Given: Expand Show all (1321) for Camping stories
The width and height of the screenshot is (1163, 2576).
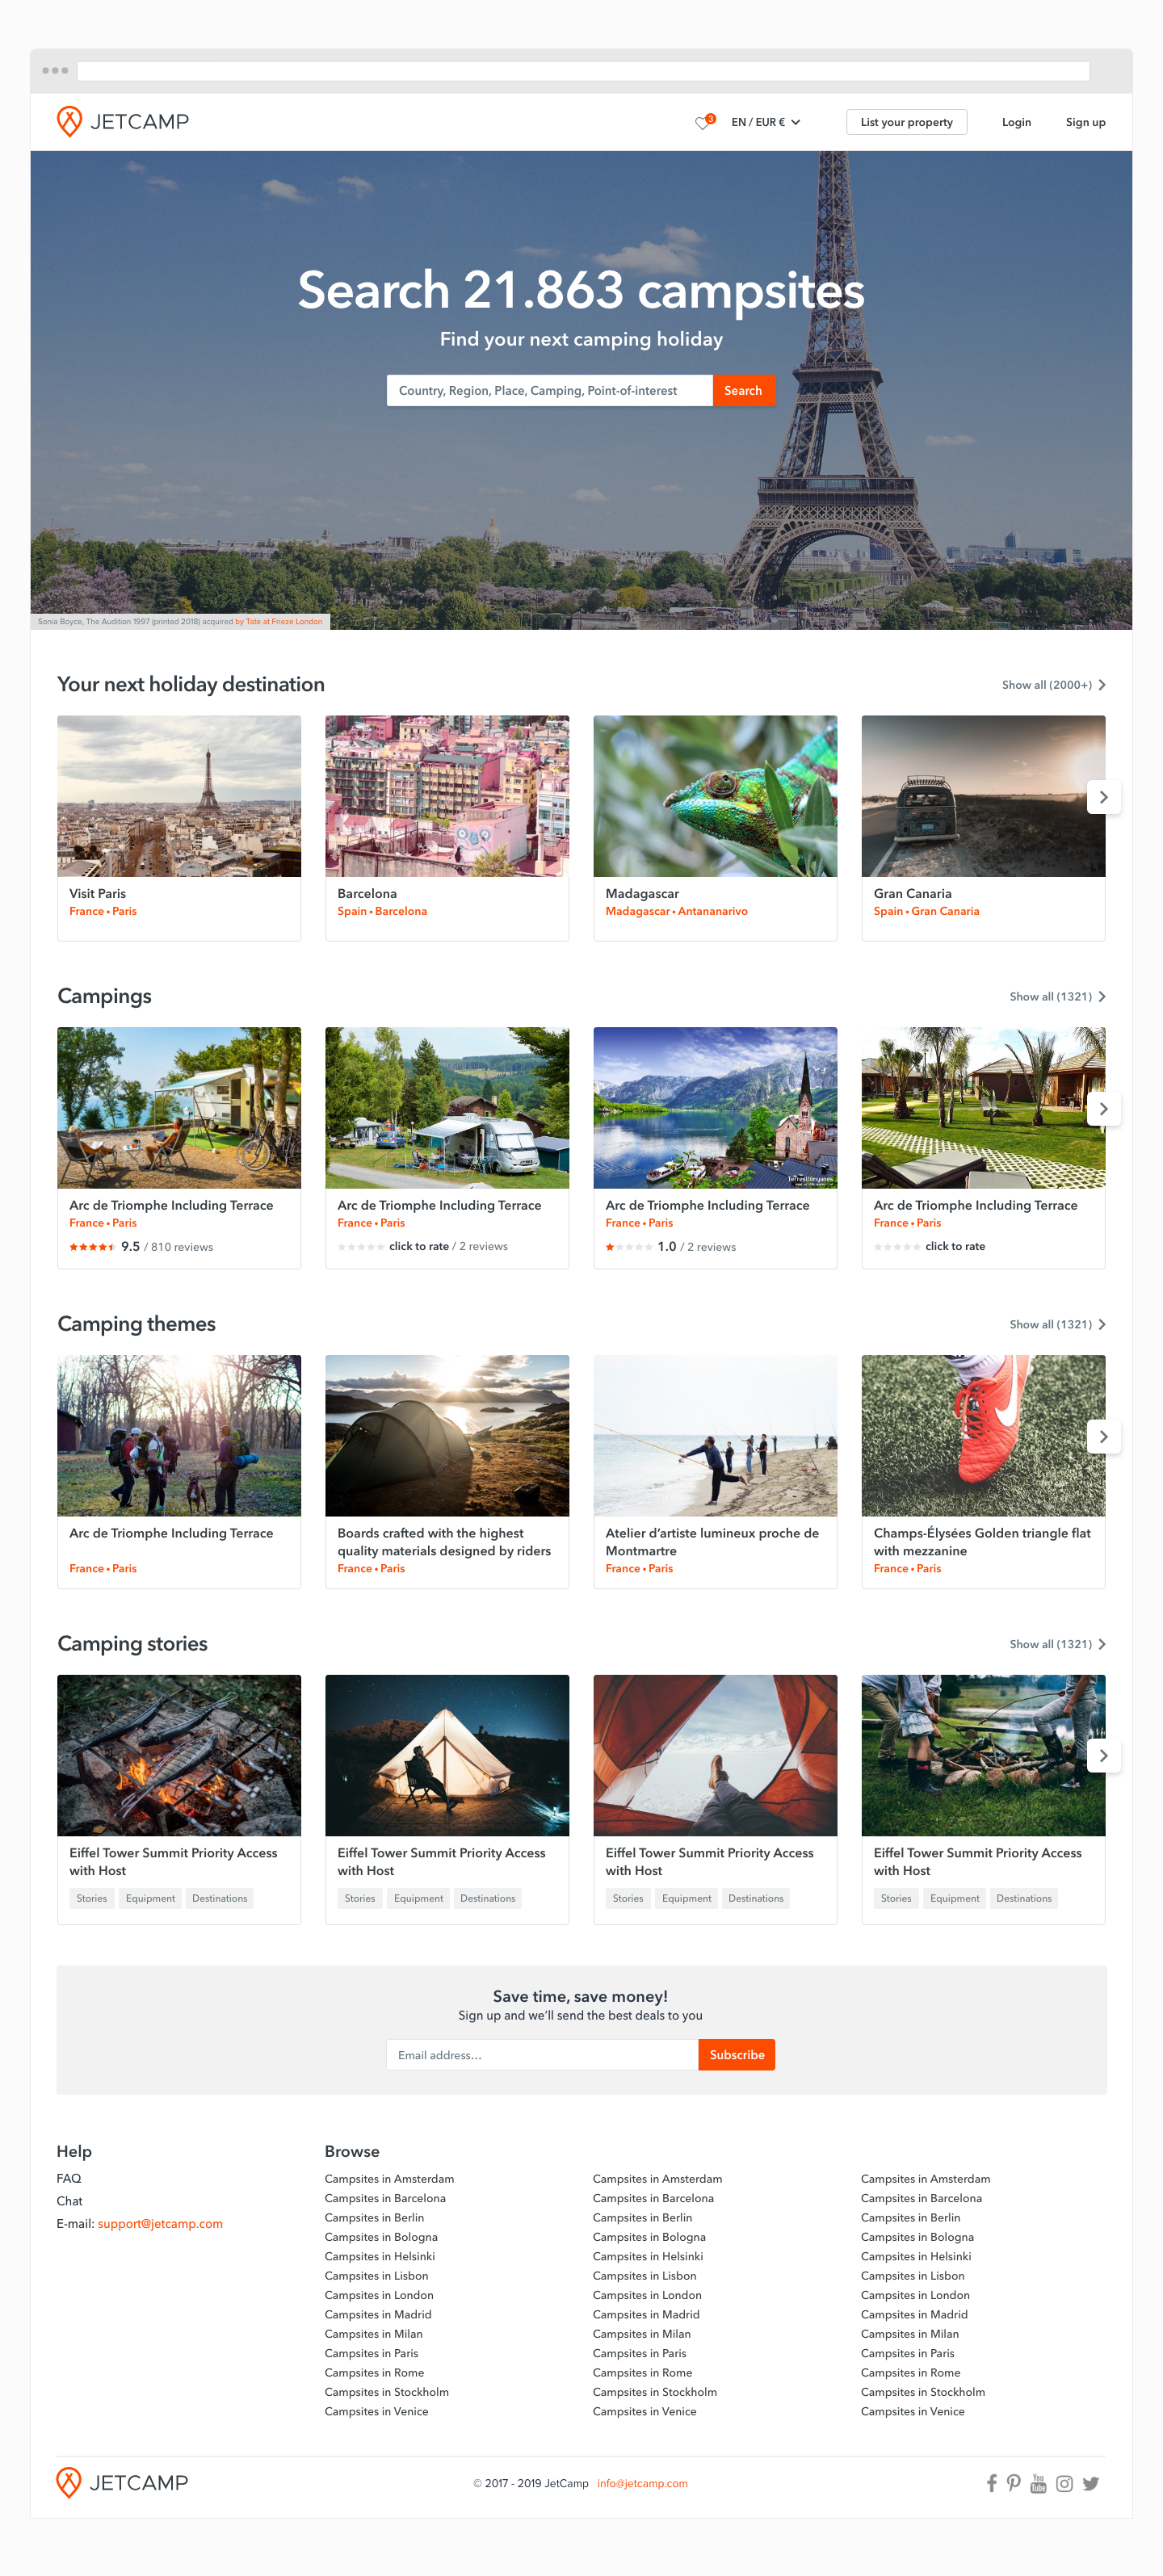Looking at the screenshot, I should click(x=1057, y=1644).
